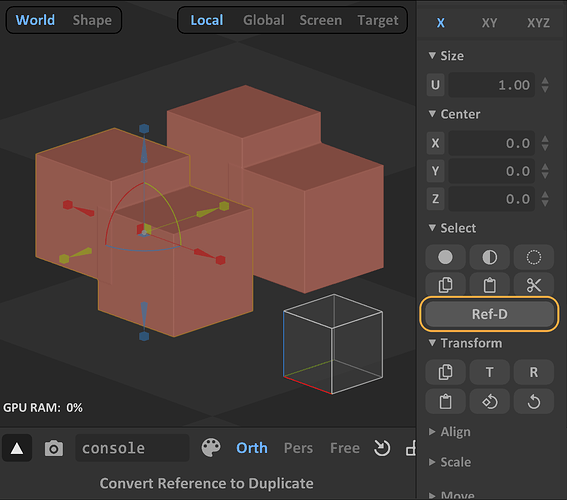
Task: Click the Cut scissors icon
Action: tap(534, 285)
